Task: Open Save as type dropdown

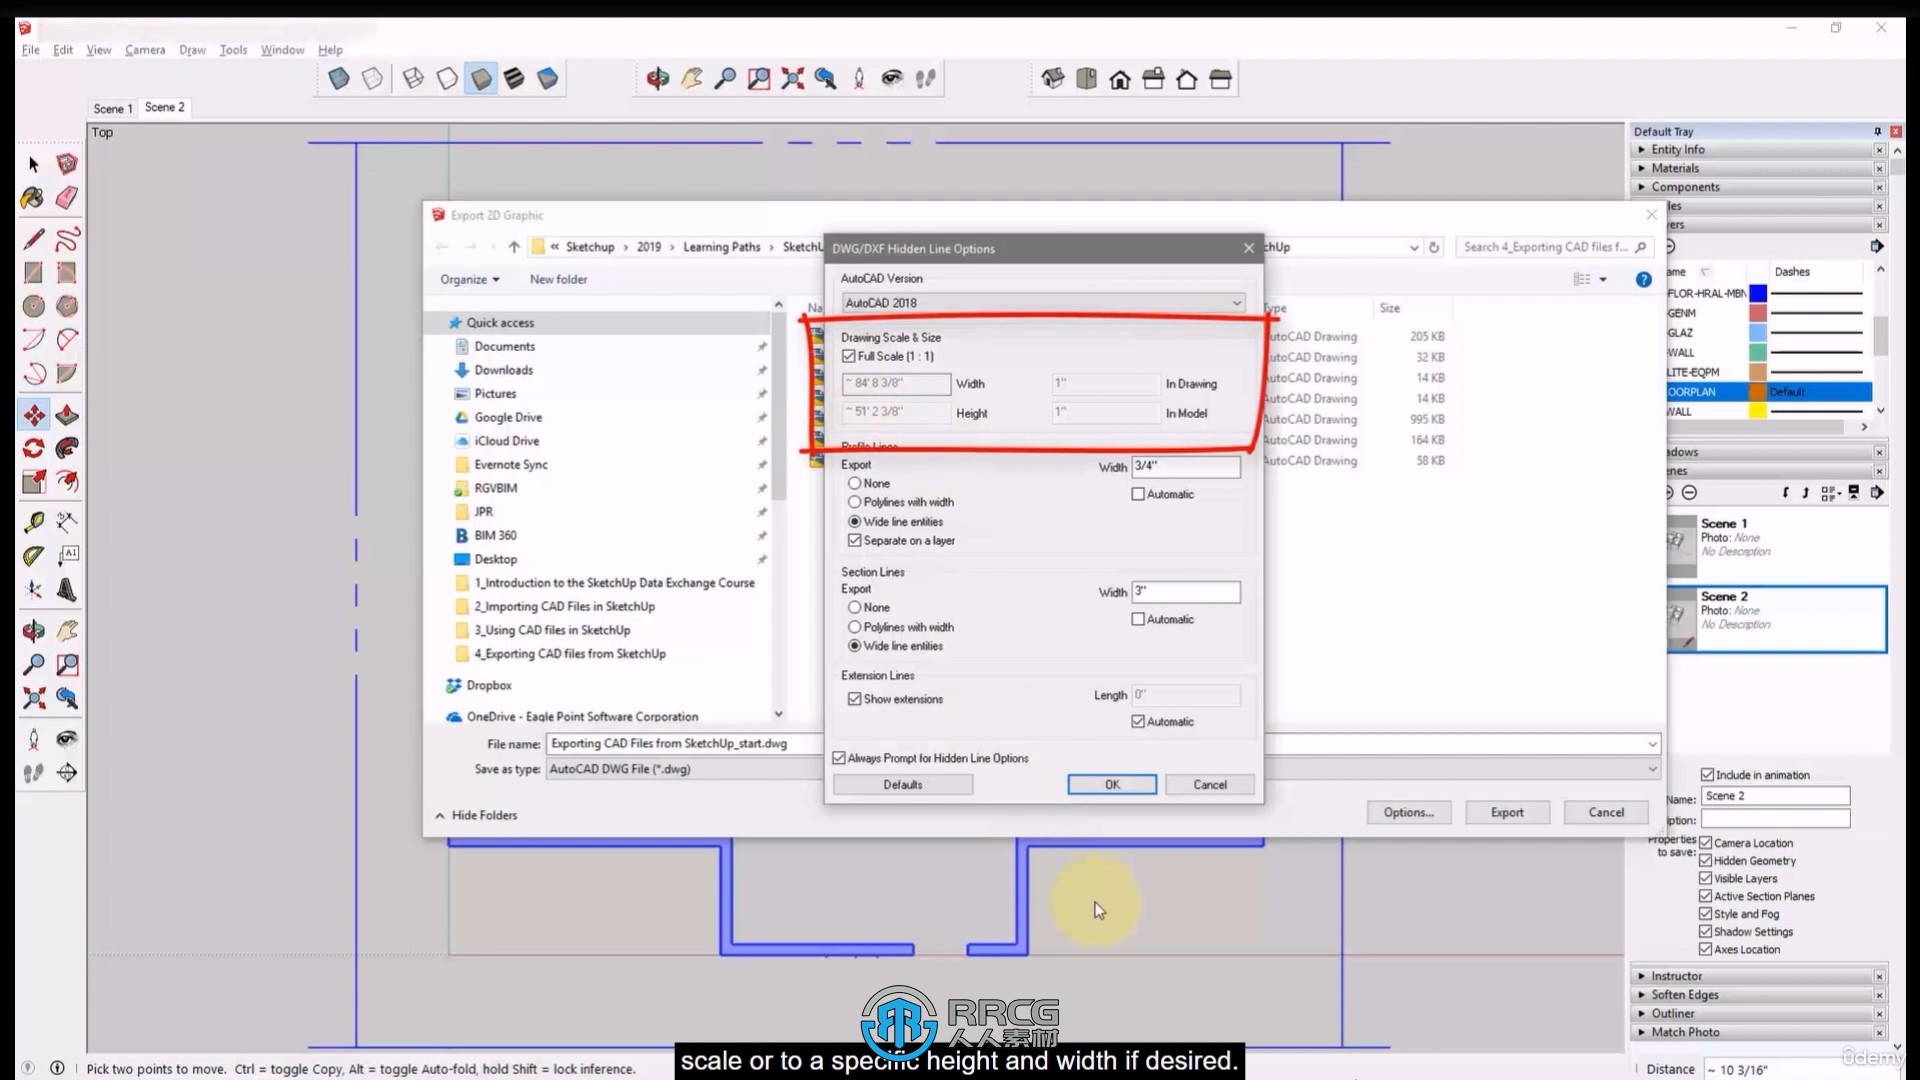Action: 1103,770
